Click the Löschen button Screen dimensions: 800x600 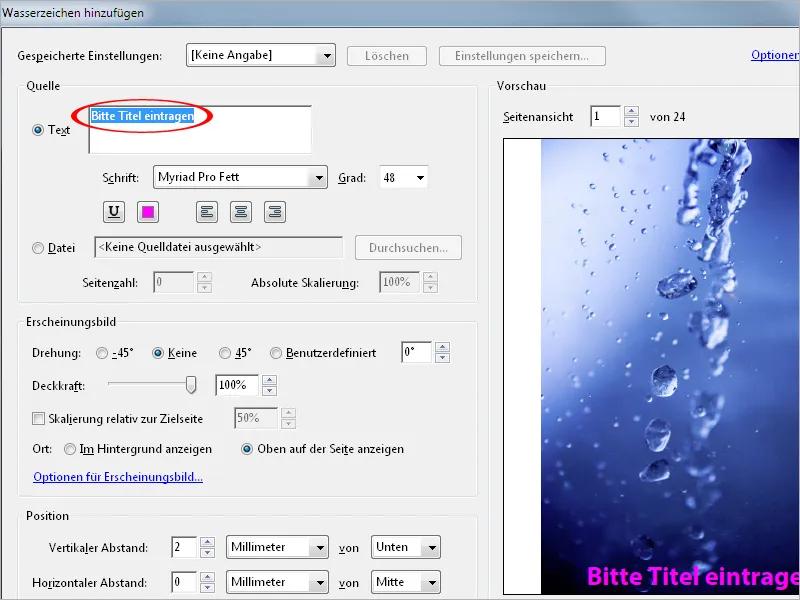tap(387, 56)
